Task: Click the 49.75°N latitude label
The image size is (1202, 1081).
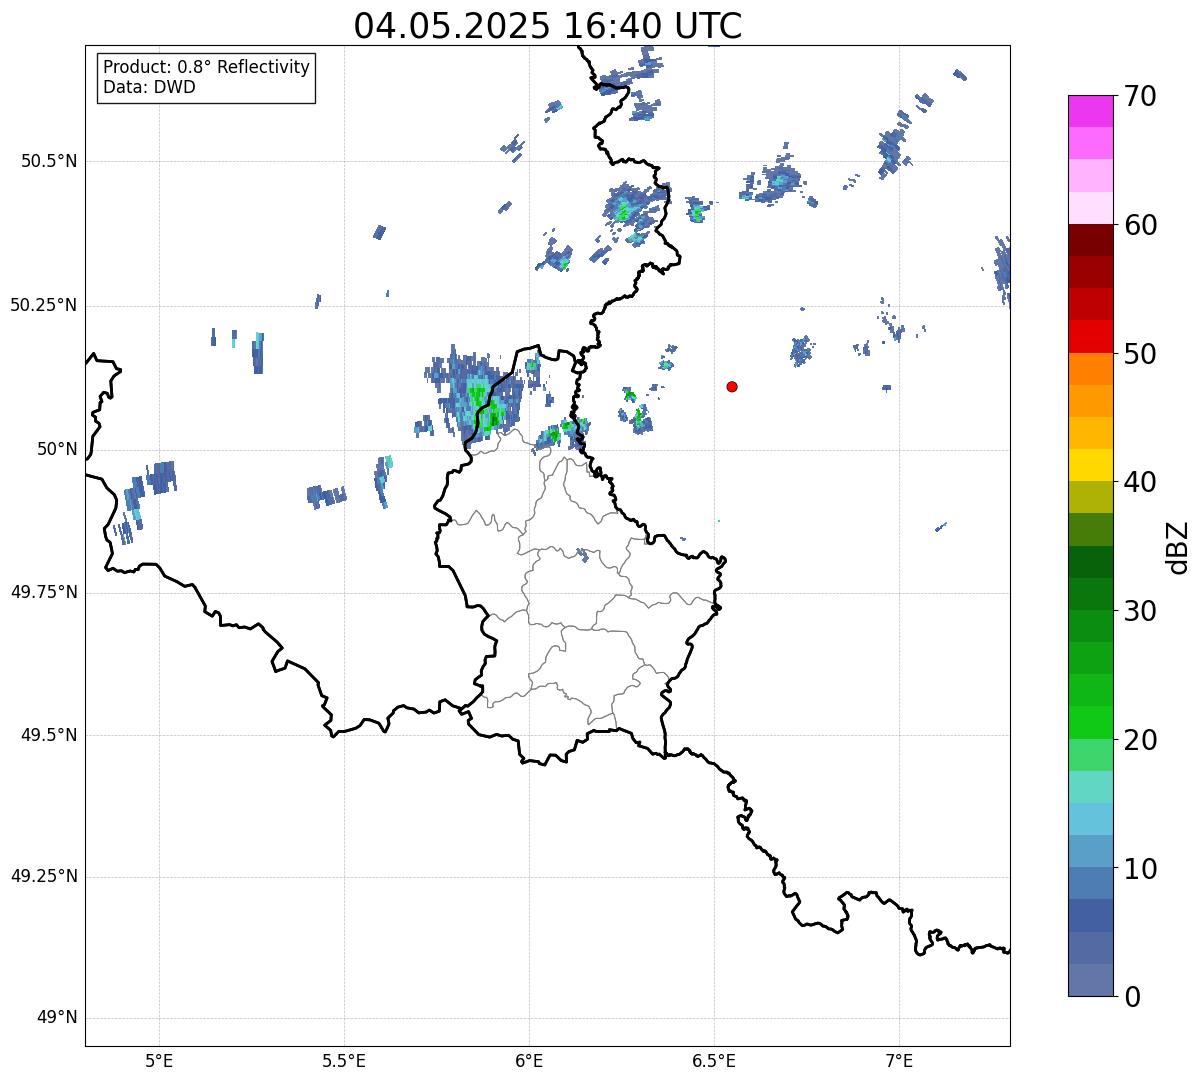Action: pos(44,592)
